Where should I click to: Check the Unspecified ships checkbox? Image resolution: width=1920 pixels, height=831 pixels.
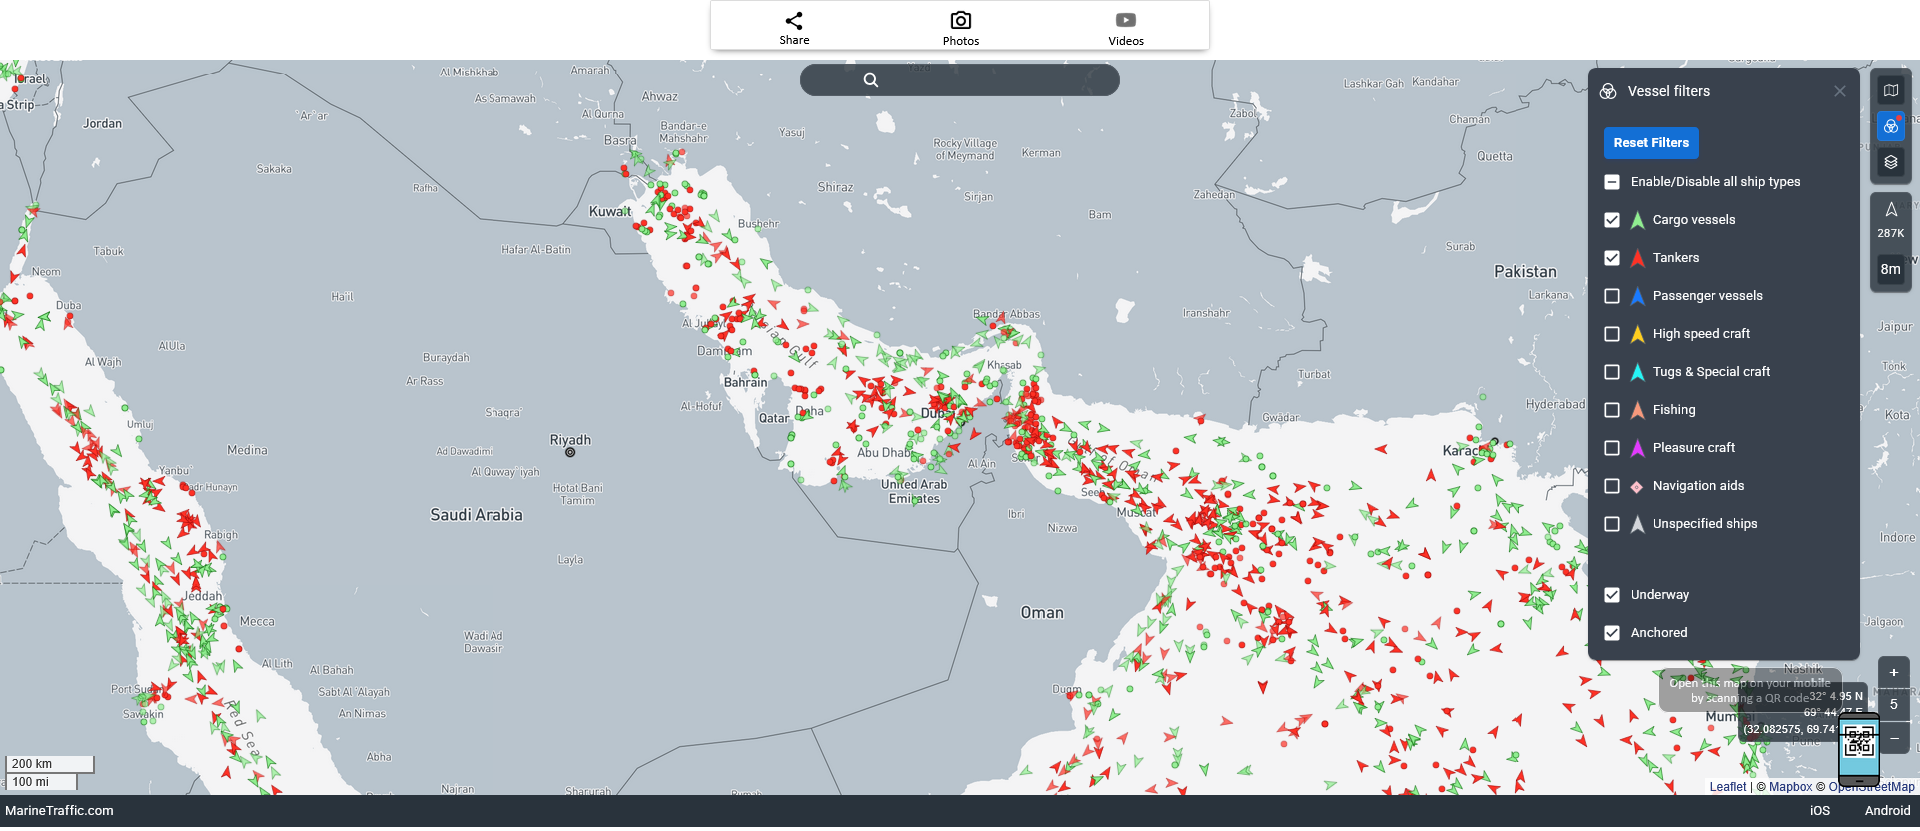point(1612,524)
